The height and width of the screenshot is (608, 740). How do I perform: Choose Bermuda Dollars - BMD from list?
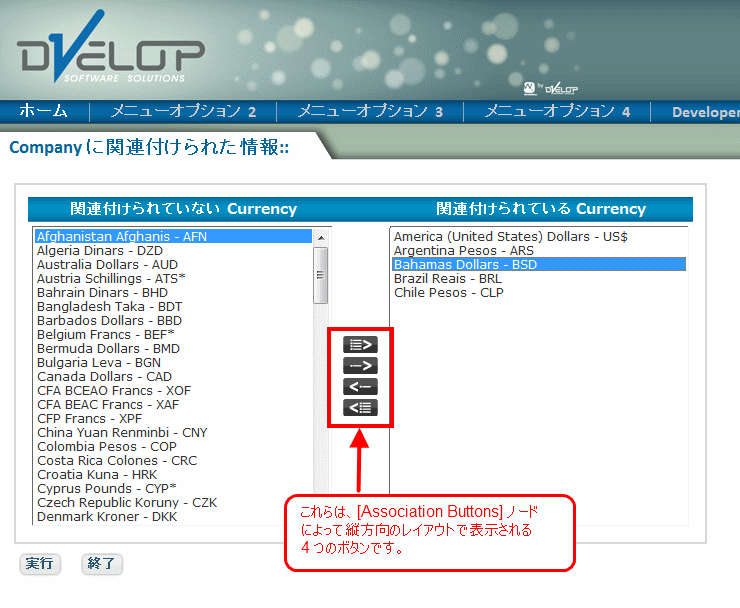111,349
